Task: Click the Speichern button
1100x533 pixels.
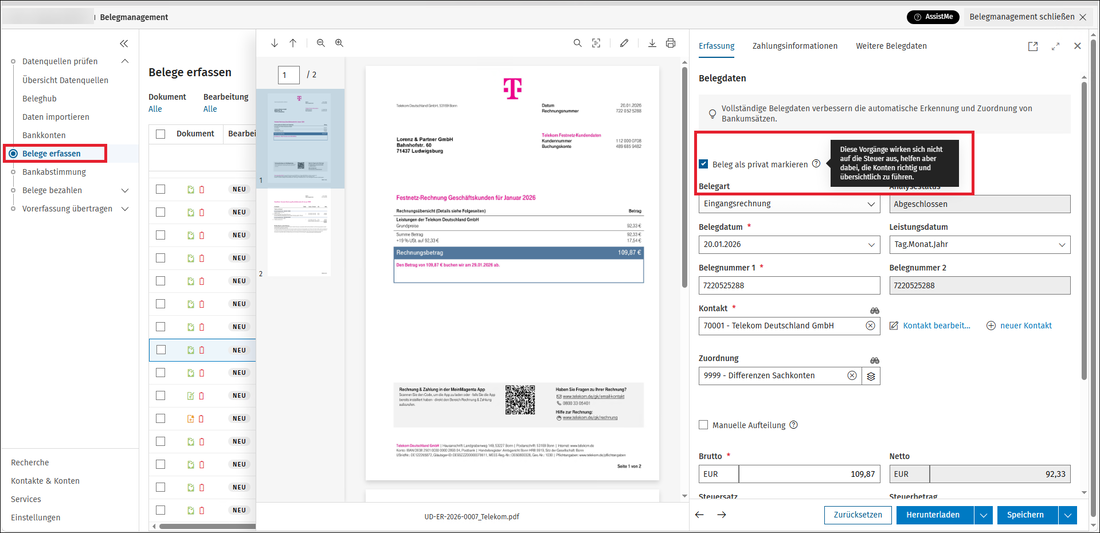Action: [1028, 515]
